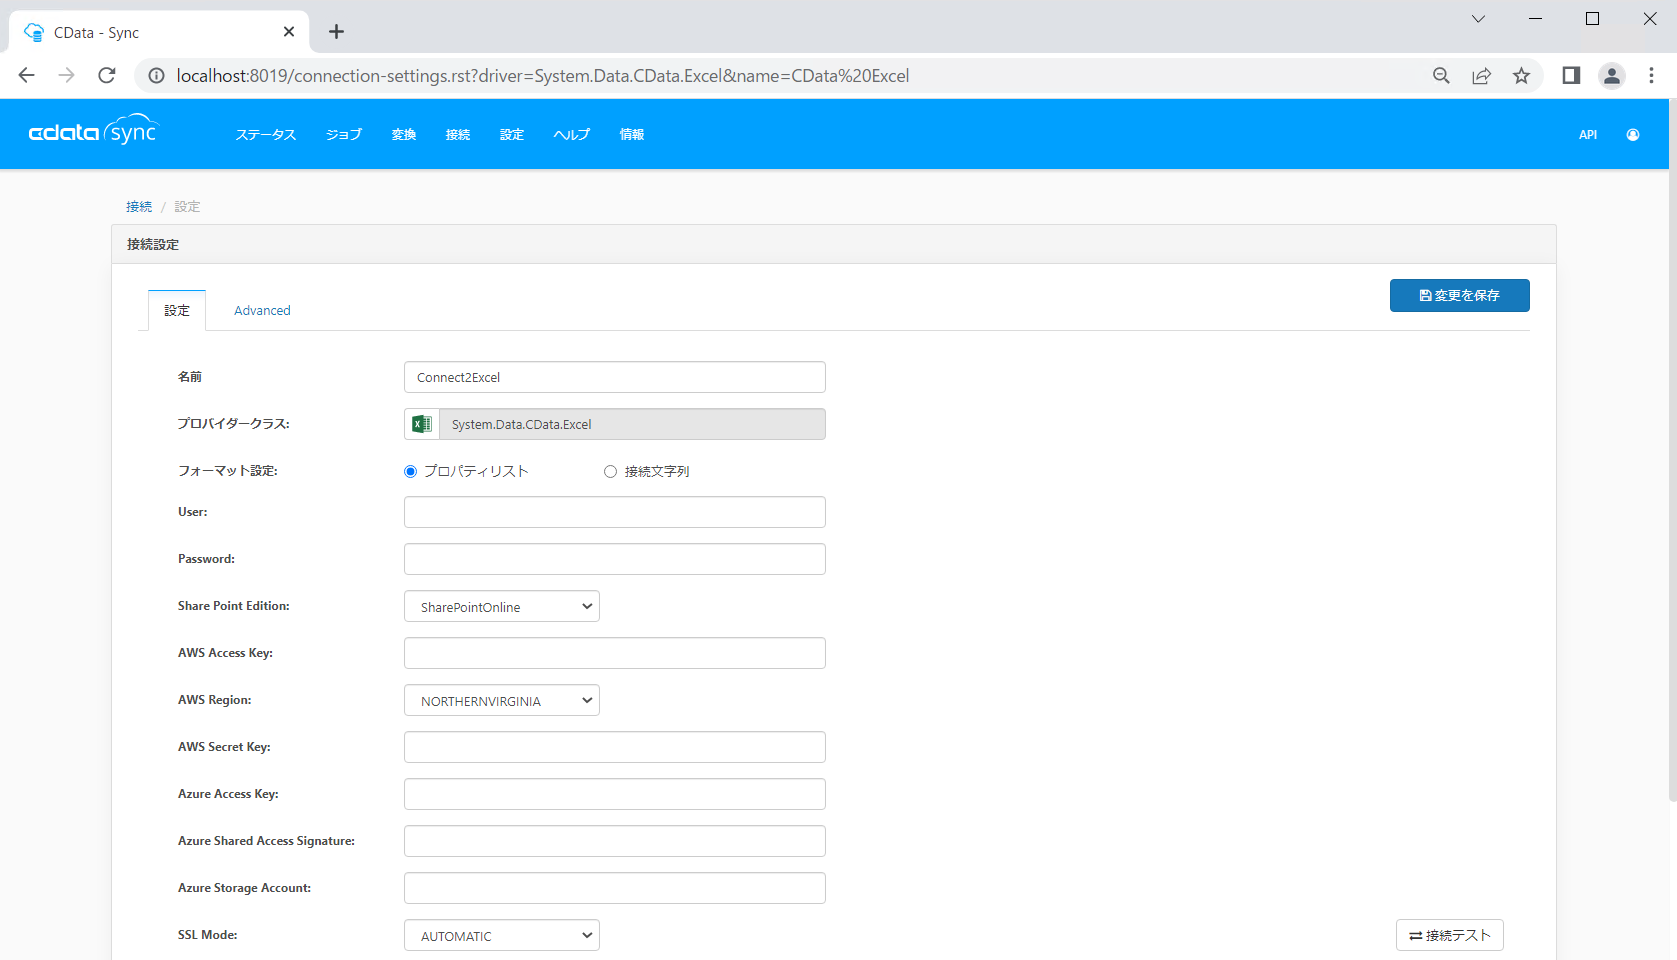
Task: Focus the AWS Access Key field
Action: coord(615,653)
